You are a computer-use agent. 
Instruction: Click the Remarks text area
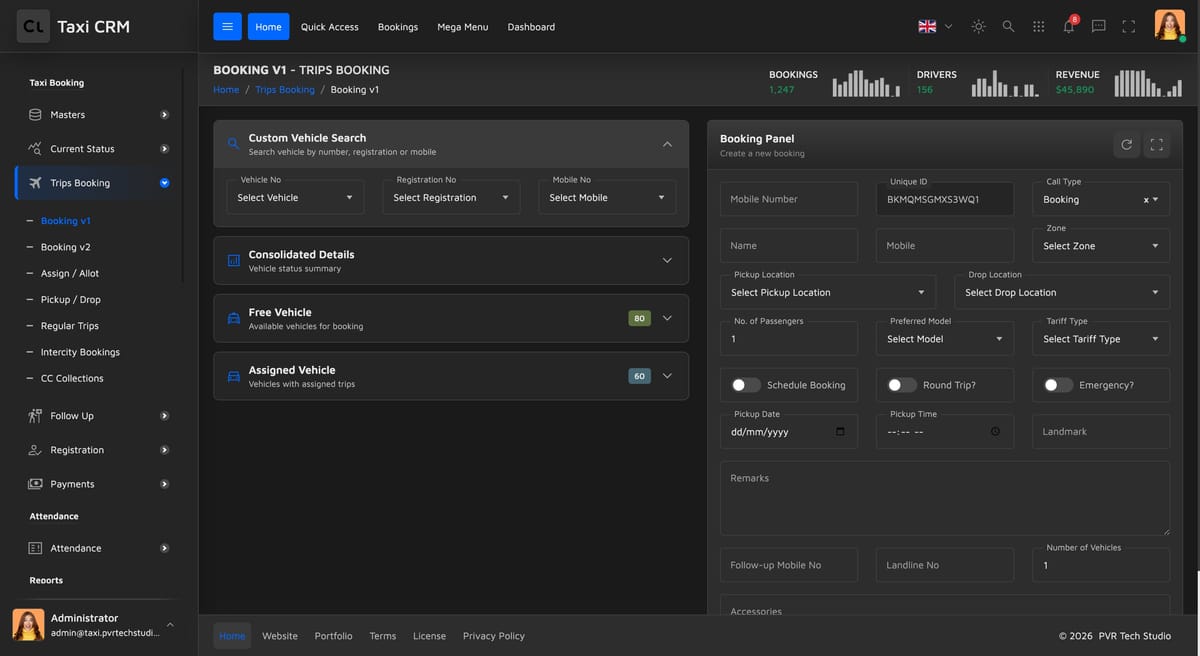point(945,498)
